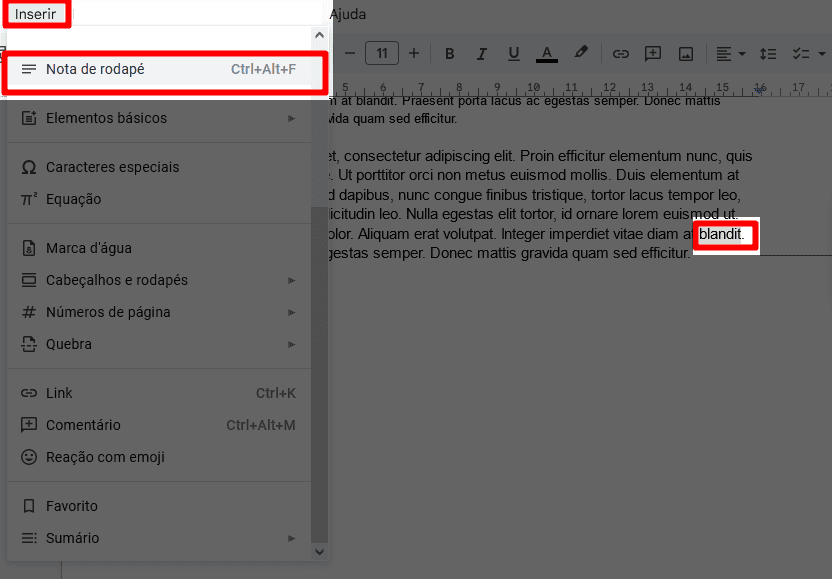Toggle italic formatting
This screenshot has height=579, width=832.
[x=481, y=54]
